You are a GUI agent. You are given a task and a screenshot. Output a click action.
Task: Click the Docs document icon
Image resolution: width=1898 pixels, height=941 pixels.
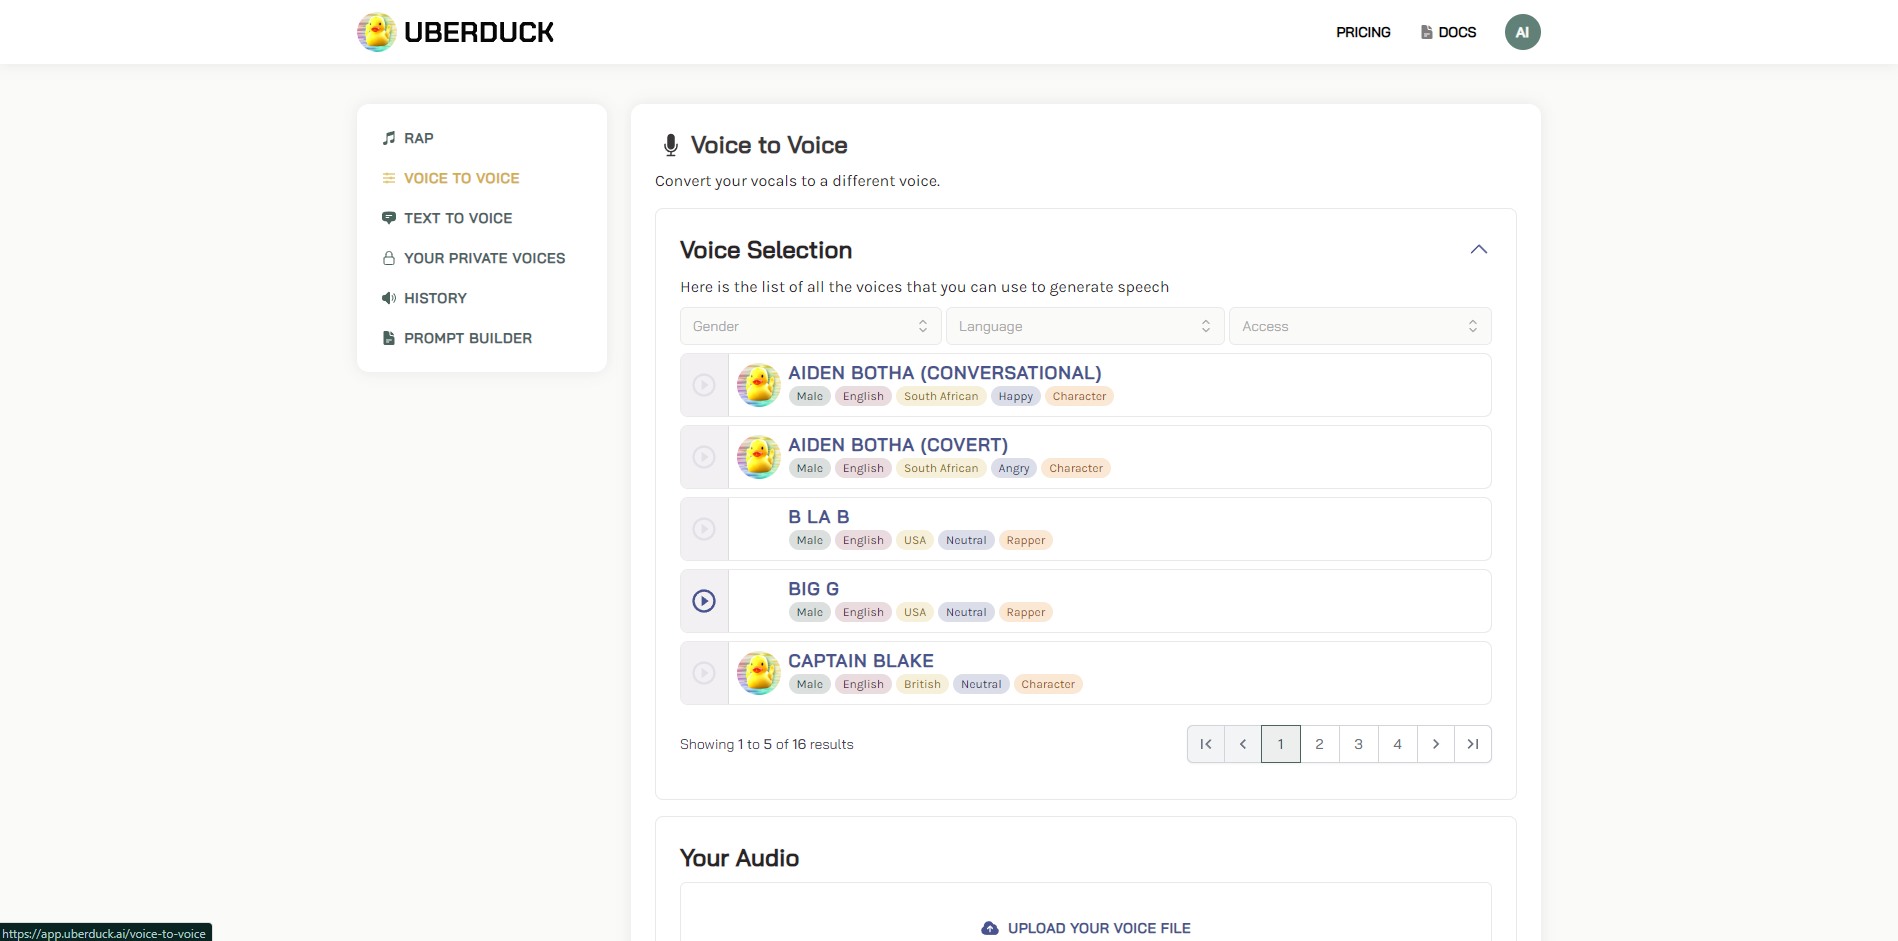coord(1426,32)
